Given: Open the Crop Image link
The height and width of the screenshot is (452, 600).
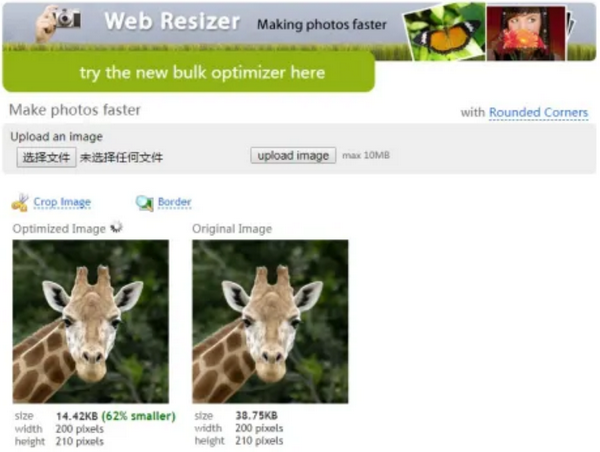Looking at the screenshot, I should (x=62, y=202).
